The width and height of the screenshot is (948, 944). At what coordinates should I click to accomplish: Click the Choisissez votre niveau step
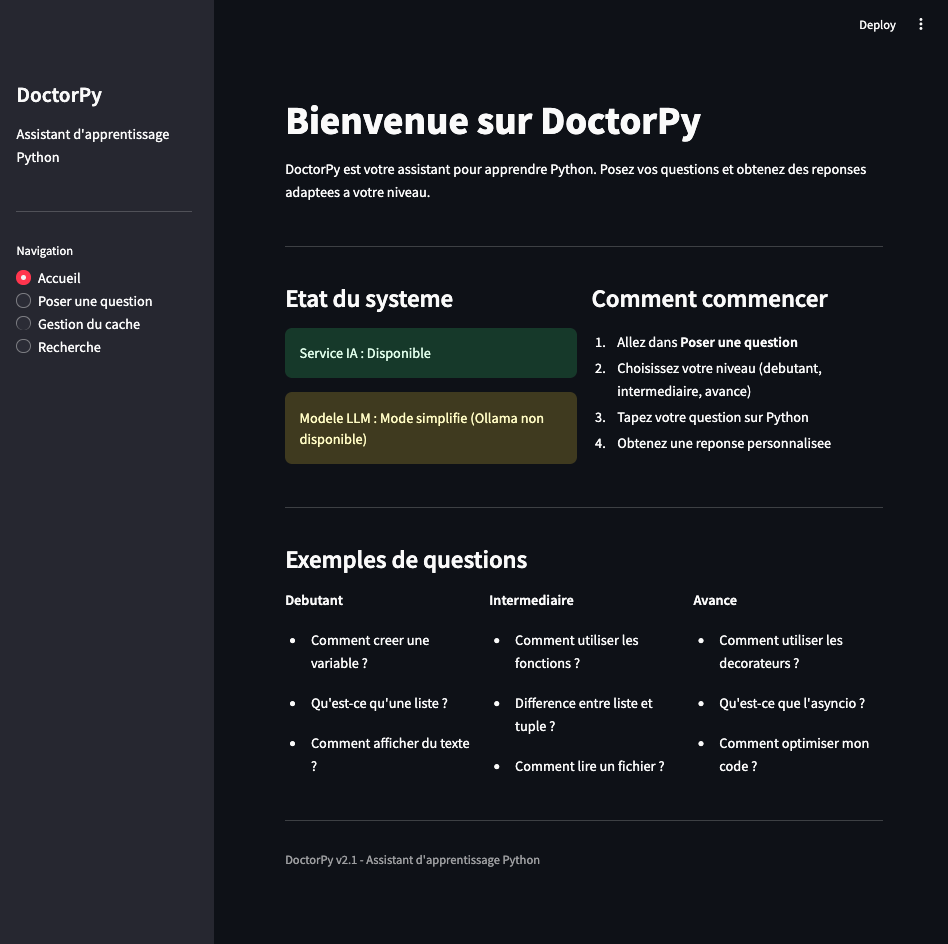(x=719, y=380)
